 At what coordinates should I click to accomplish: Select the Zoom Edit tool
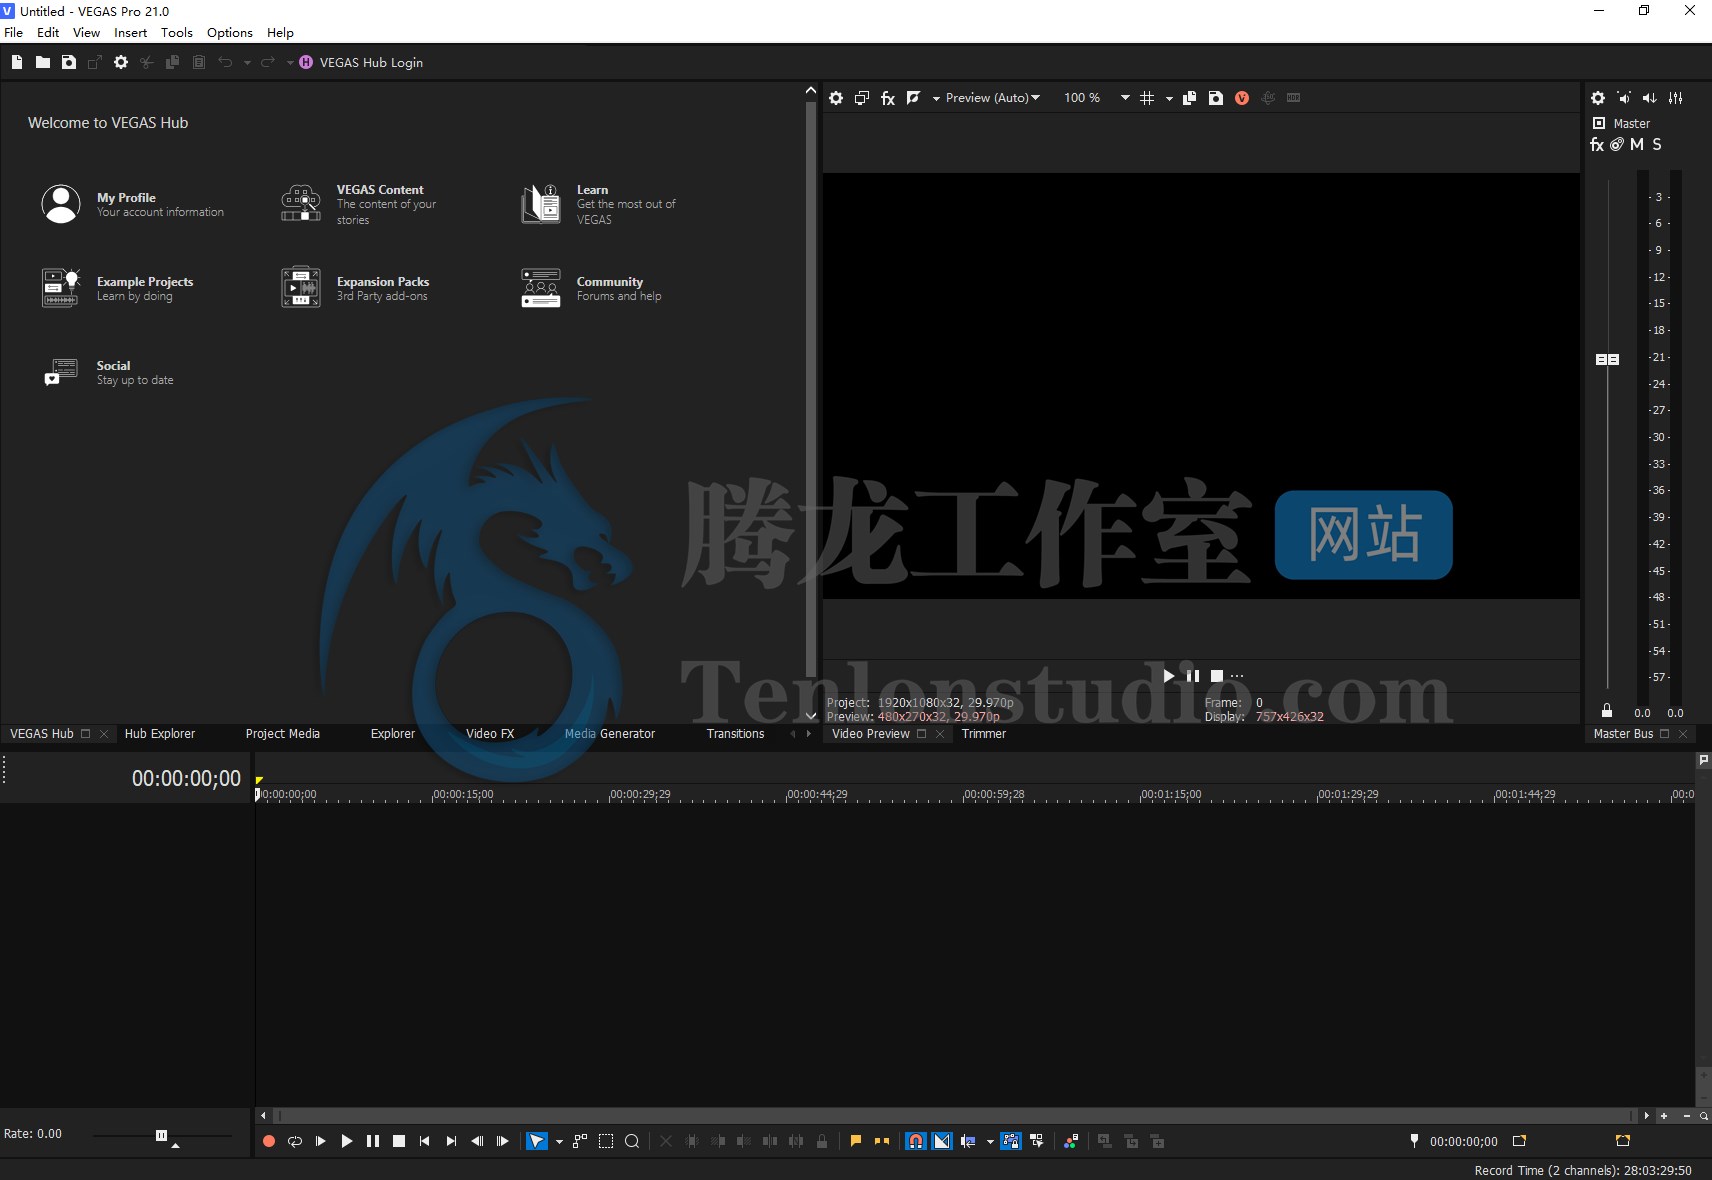[632, 1141]
